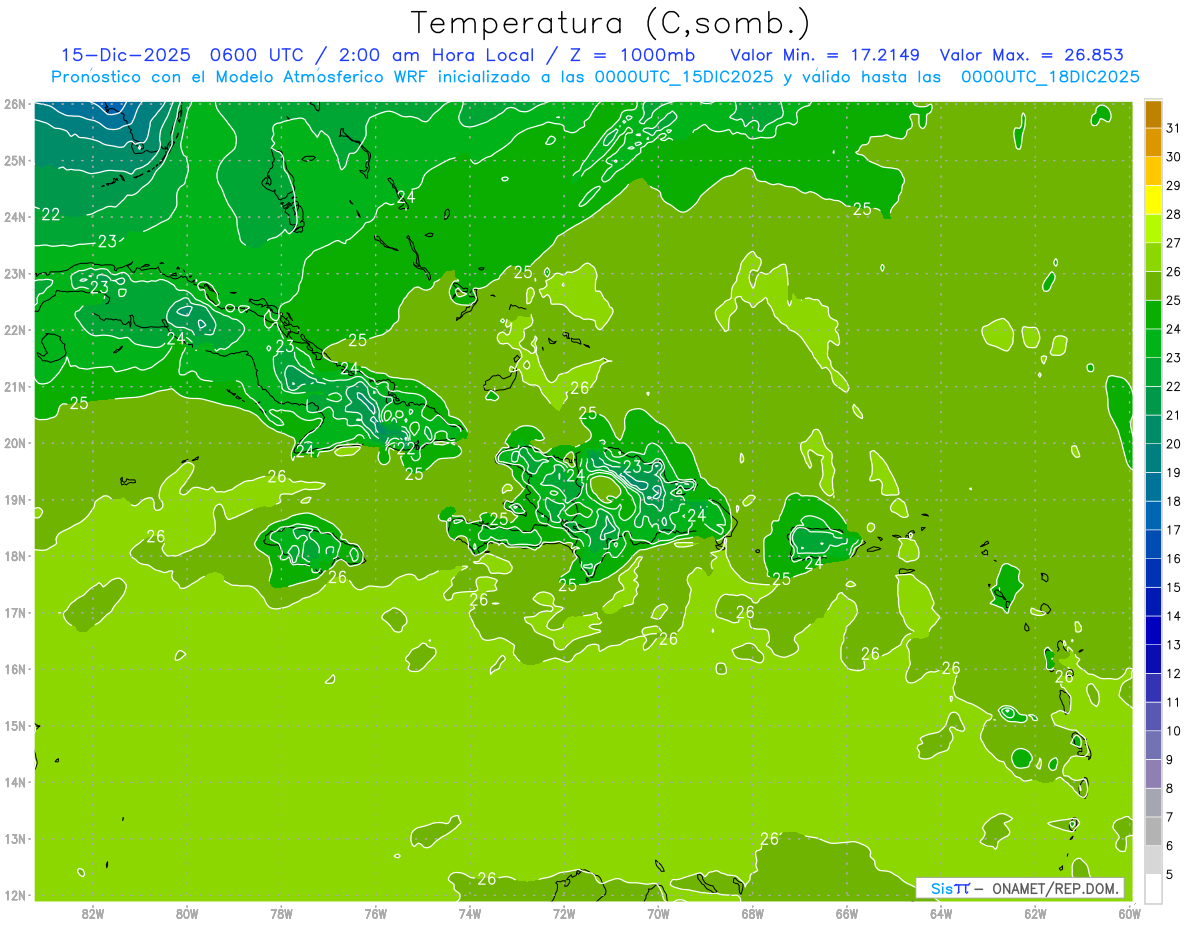Pick the light green legend swatch between 26 and 27
Viewport: 1200px width, 927px height.
pos(1153,257)
